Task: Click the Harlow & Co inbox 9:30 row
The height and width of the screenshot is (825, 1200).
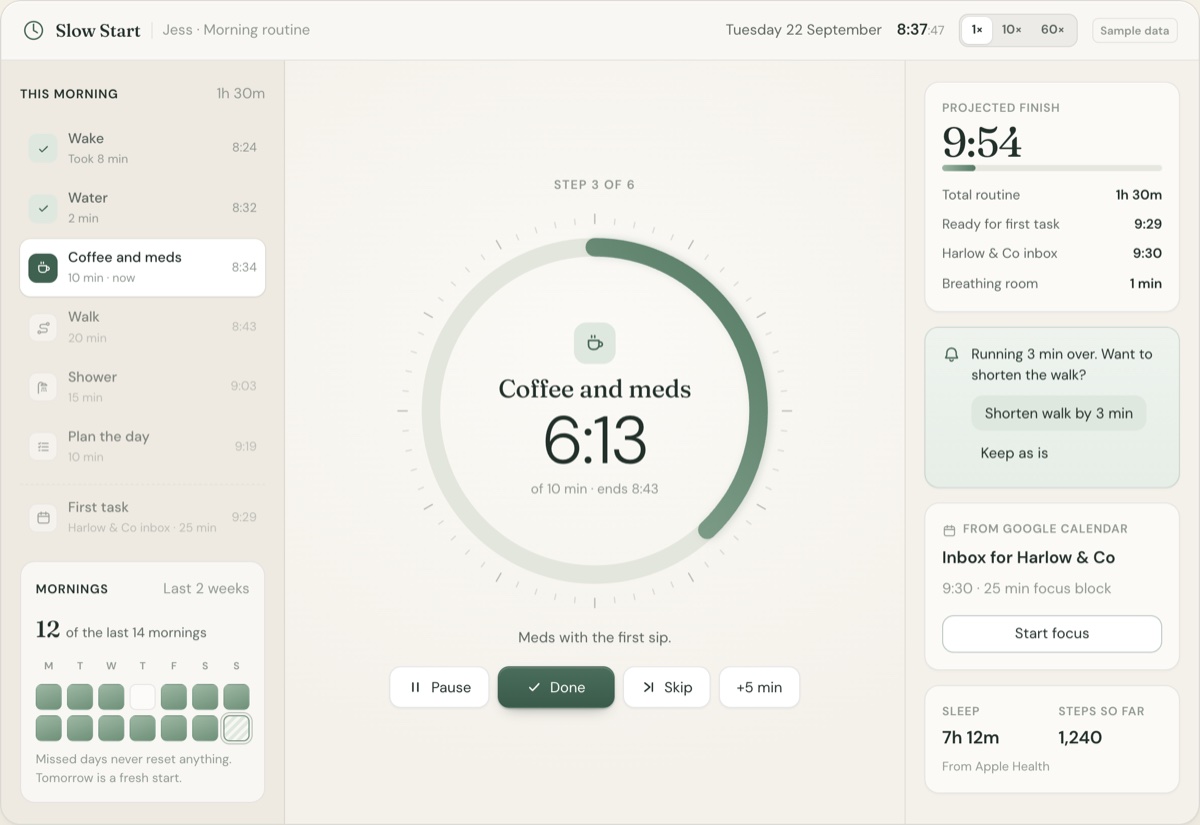Action: (x=1052, y=253)
